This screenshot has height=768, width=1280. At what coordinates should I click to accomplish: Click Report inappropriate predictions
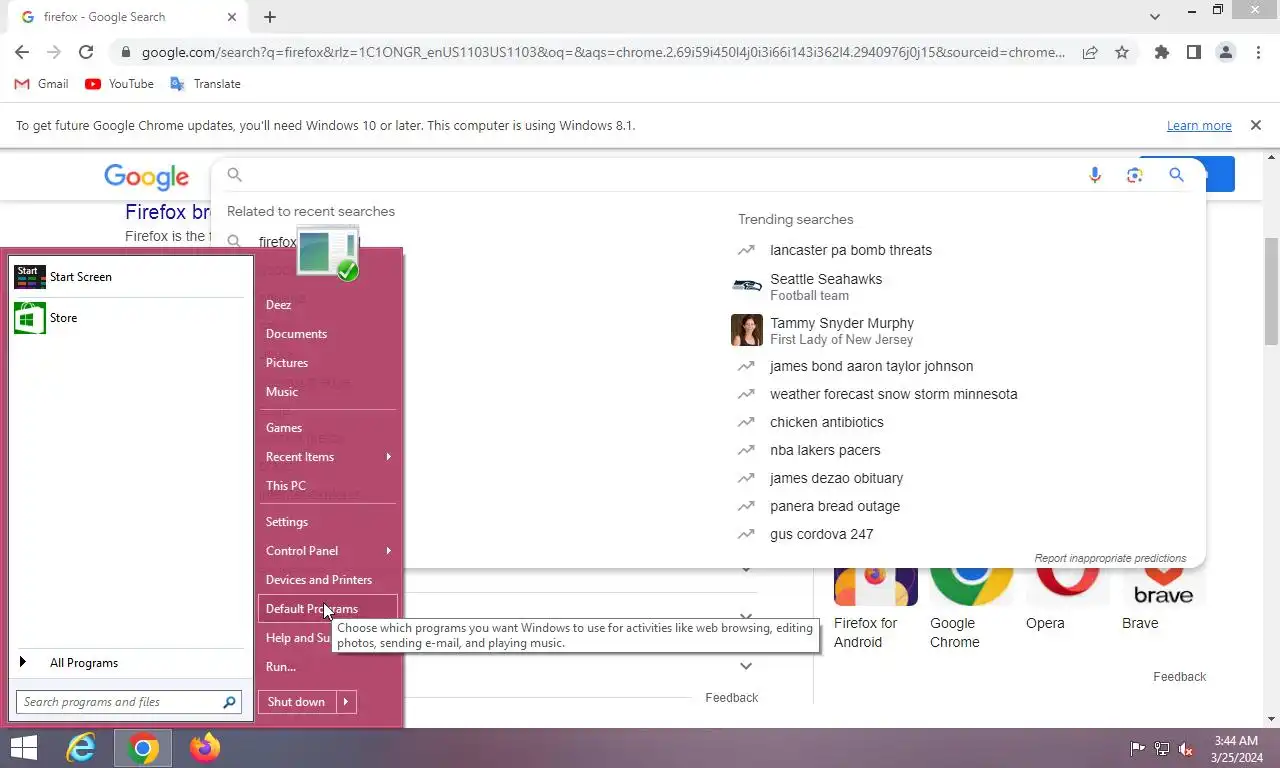click(x=1110, y=558)
